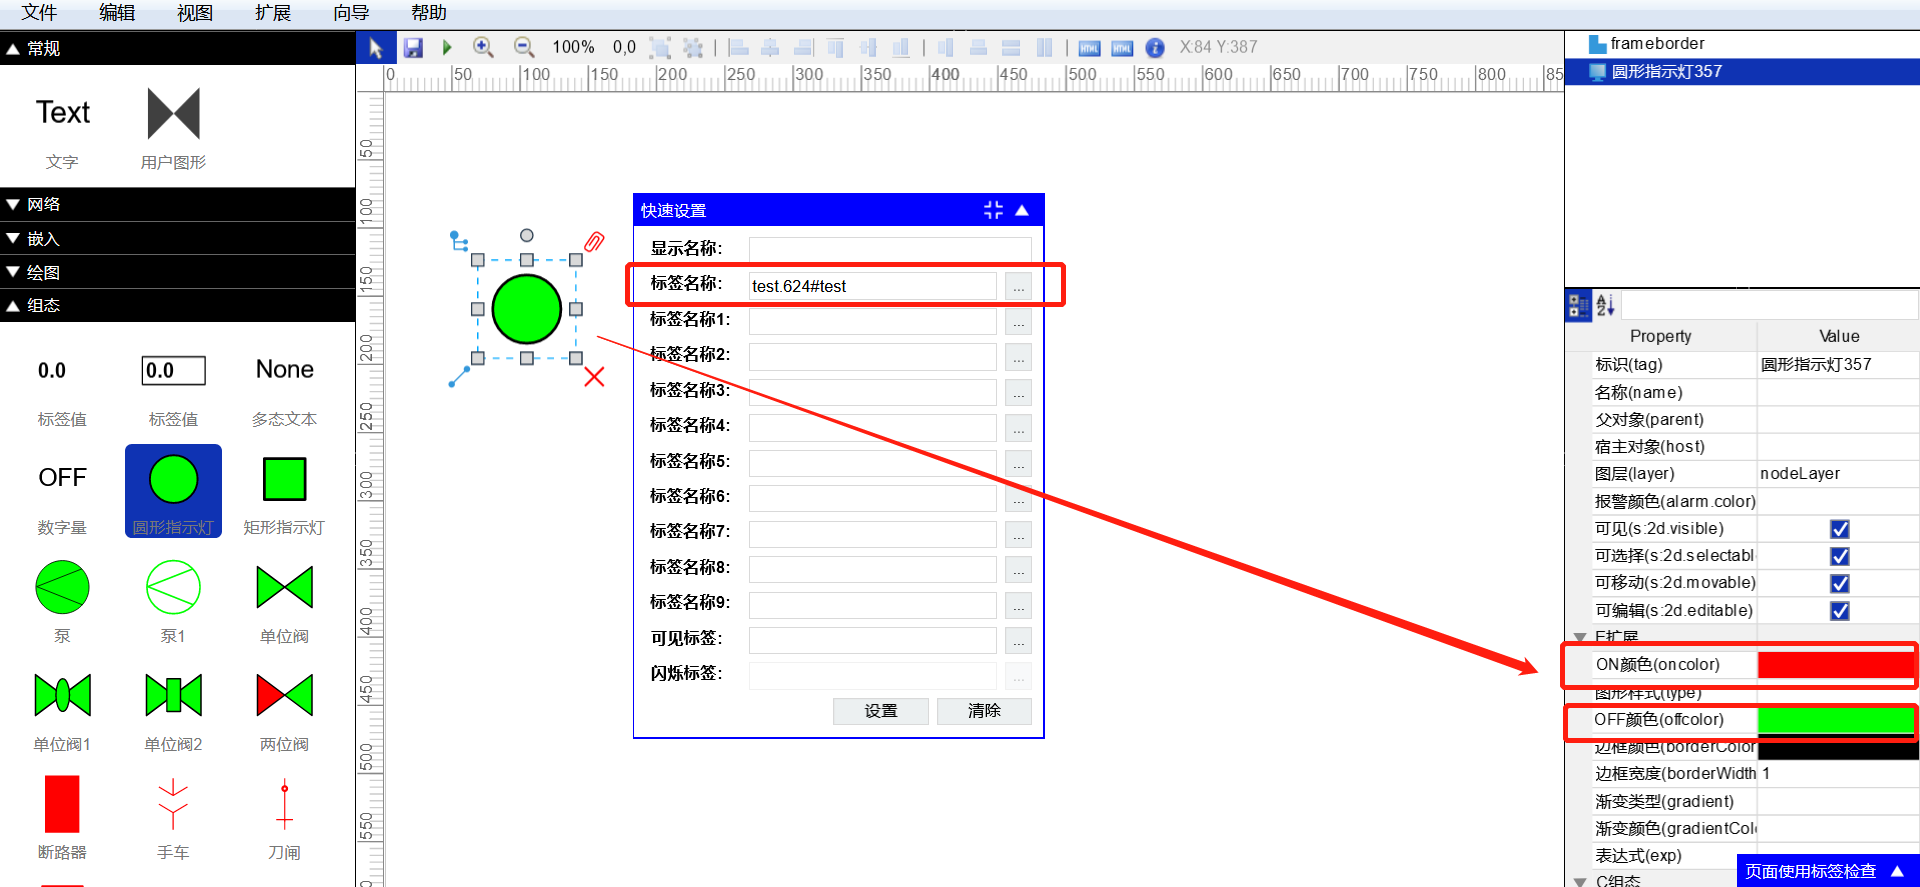Collapse the C组态 property group

1580,881
